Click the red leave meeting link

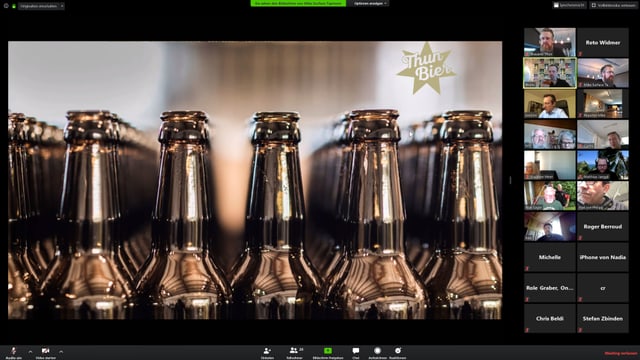(x=620, y=353)
